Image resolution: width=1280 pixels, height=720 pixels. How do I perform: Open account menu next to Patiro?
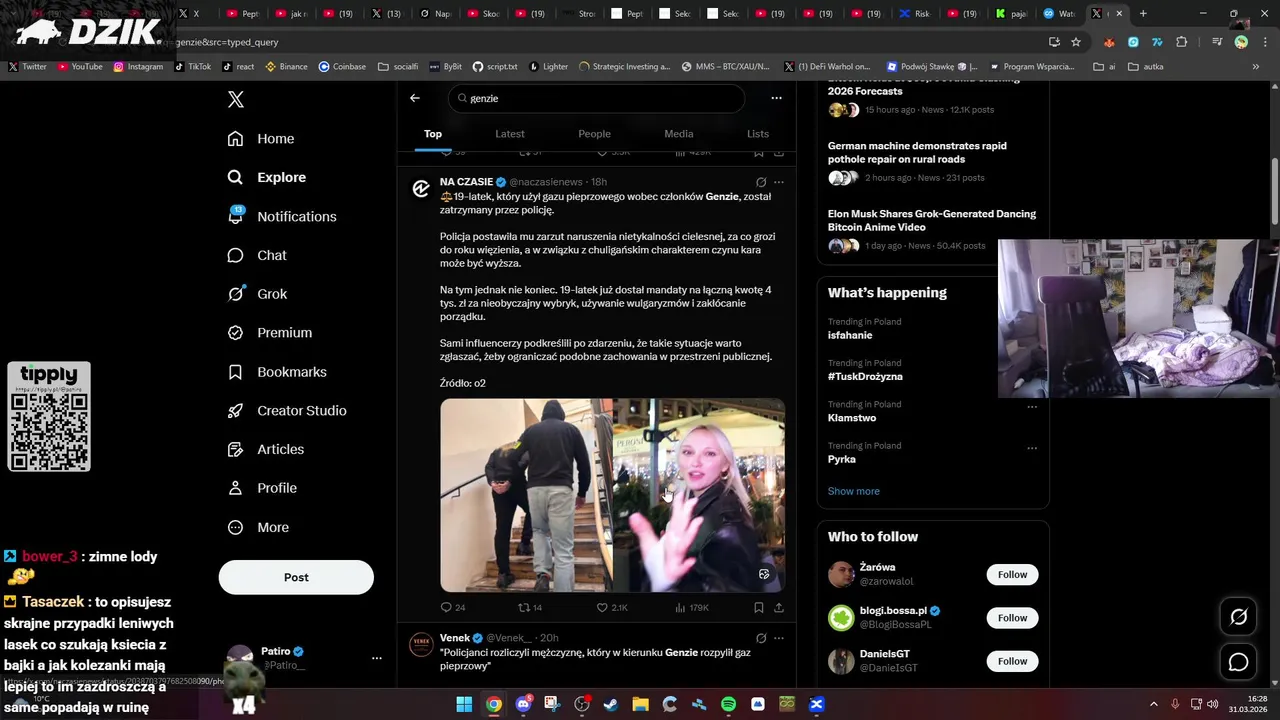pyautogui.click(x=377, y=658)
